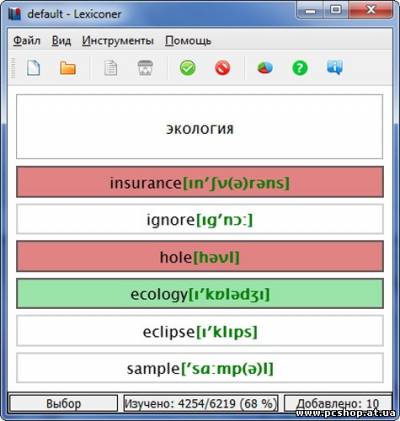Open the Помощь menu
The image size is (400, 421).
point(188,41)
